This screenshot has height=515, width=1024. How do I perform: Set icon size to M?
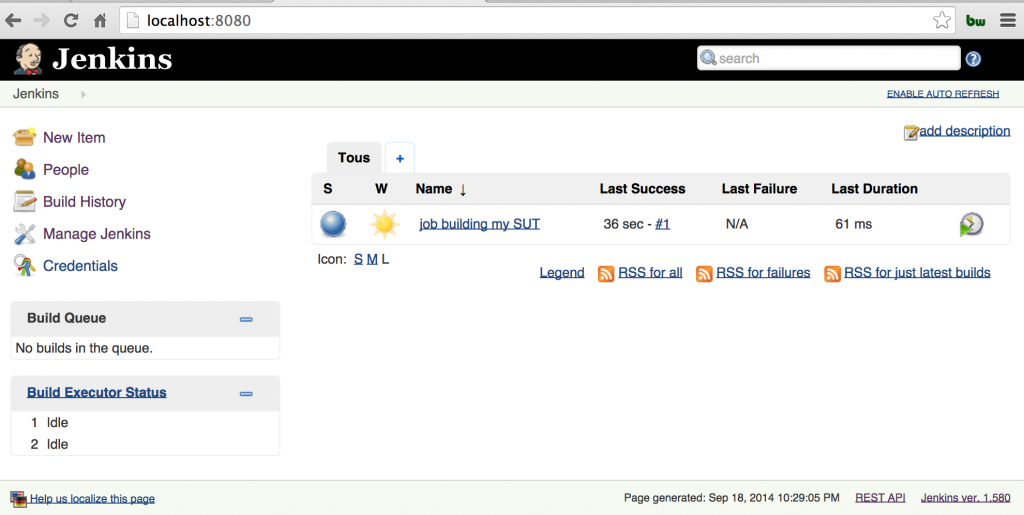pyautogui.click(x=372, y=259)
